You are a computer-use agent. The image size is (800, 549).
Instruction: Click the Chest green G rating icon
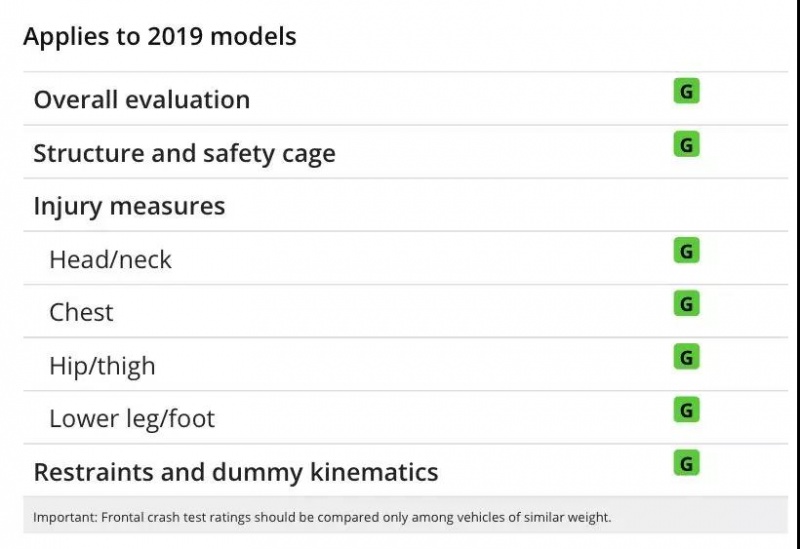pos(686,304)
